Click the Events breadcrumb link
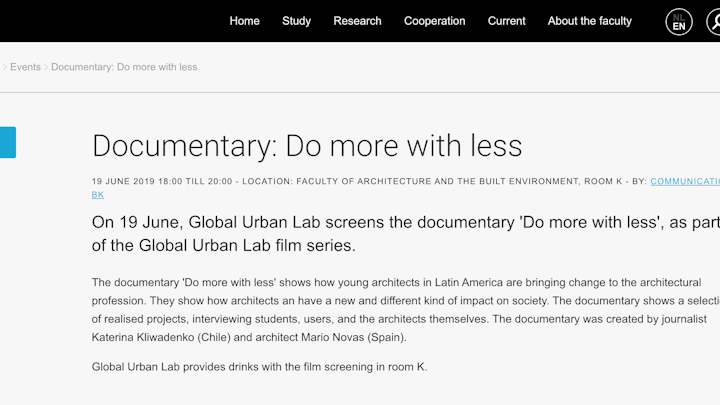Screen dimensions: 720x405 pos(25,67)
